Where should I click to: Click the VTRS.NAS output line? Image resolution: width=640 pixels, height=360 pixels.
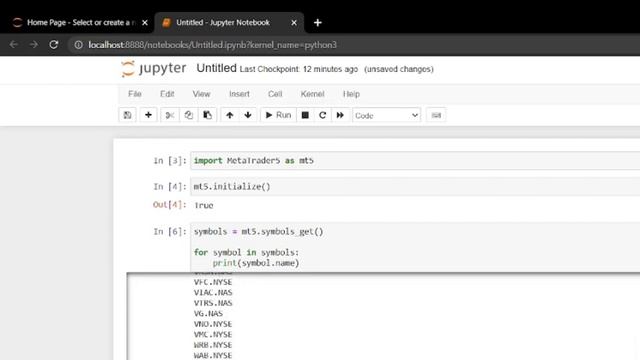click(213, 303)
